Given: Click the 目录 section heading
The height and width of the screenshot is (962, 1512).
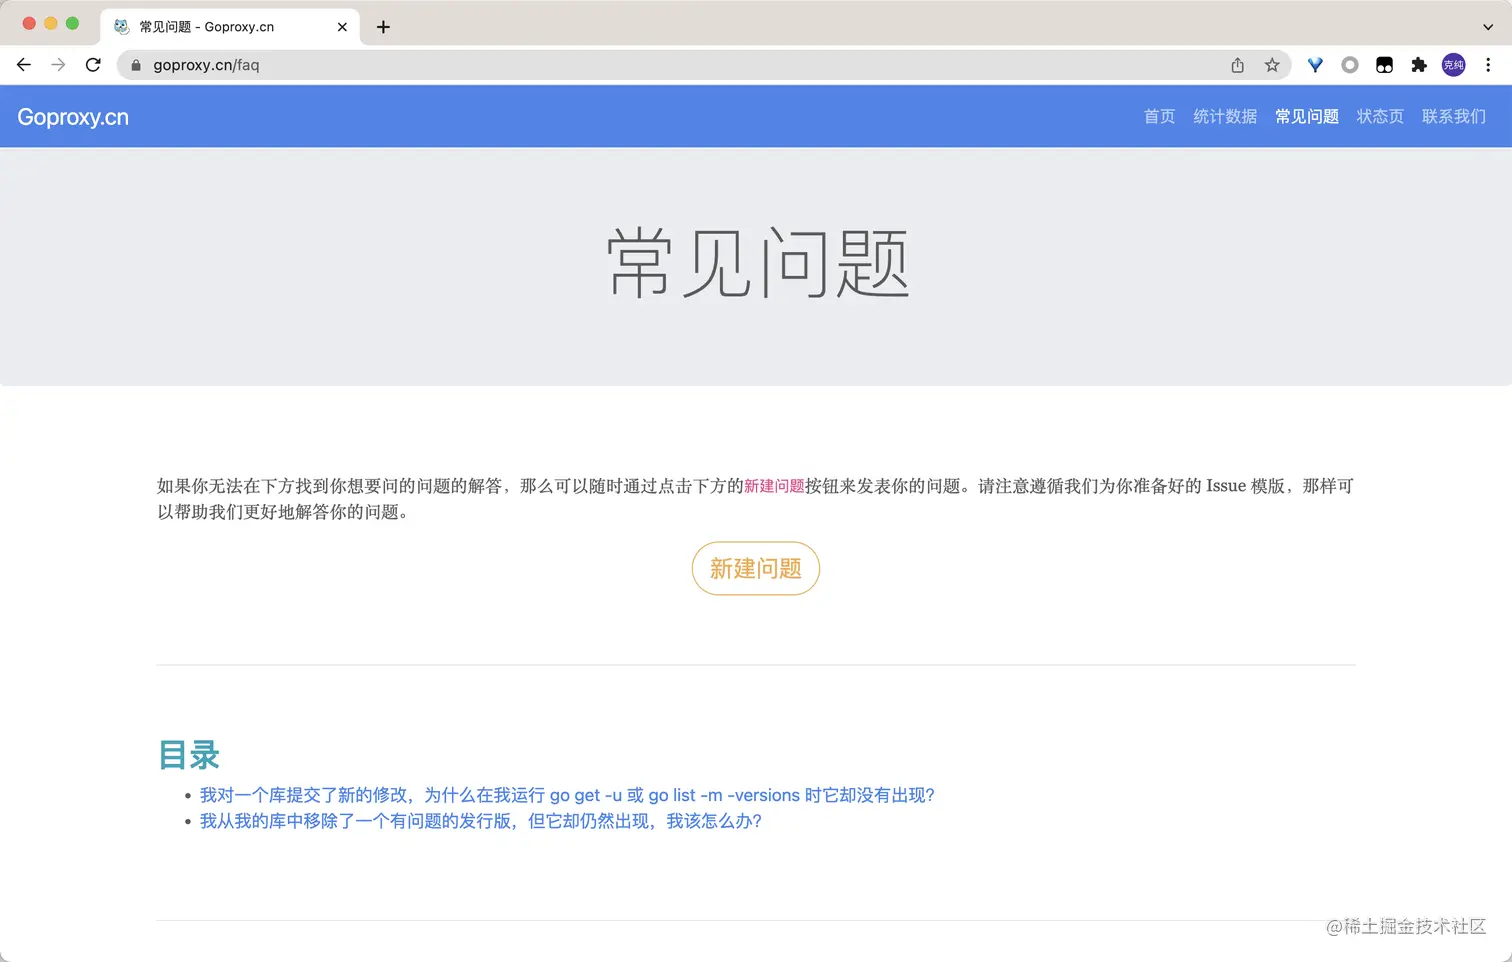Looking at the screenshot, I should point(189,755).
